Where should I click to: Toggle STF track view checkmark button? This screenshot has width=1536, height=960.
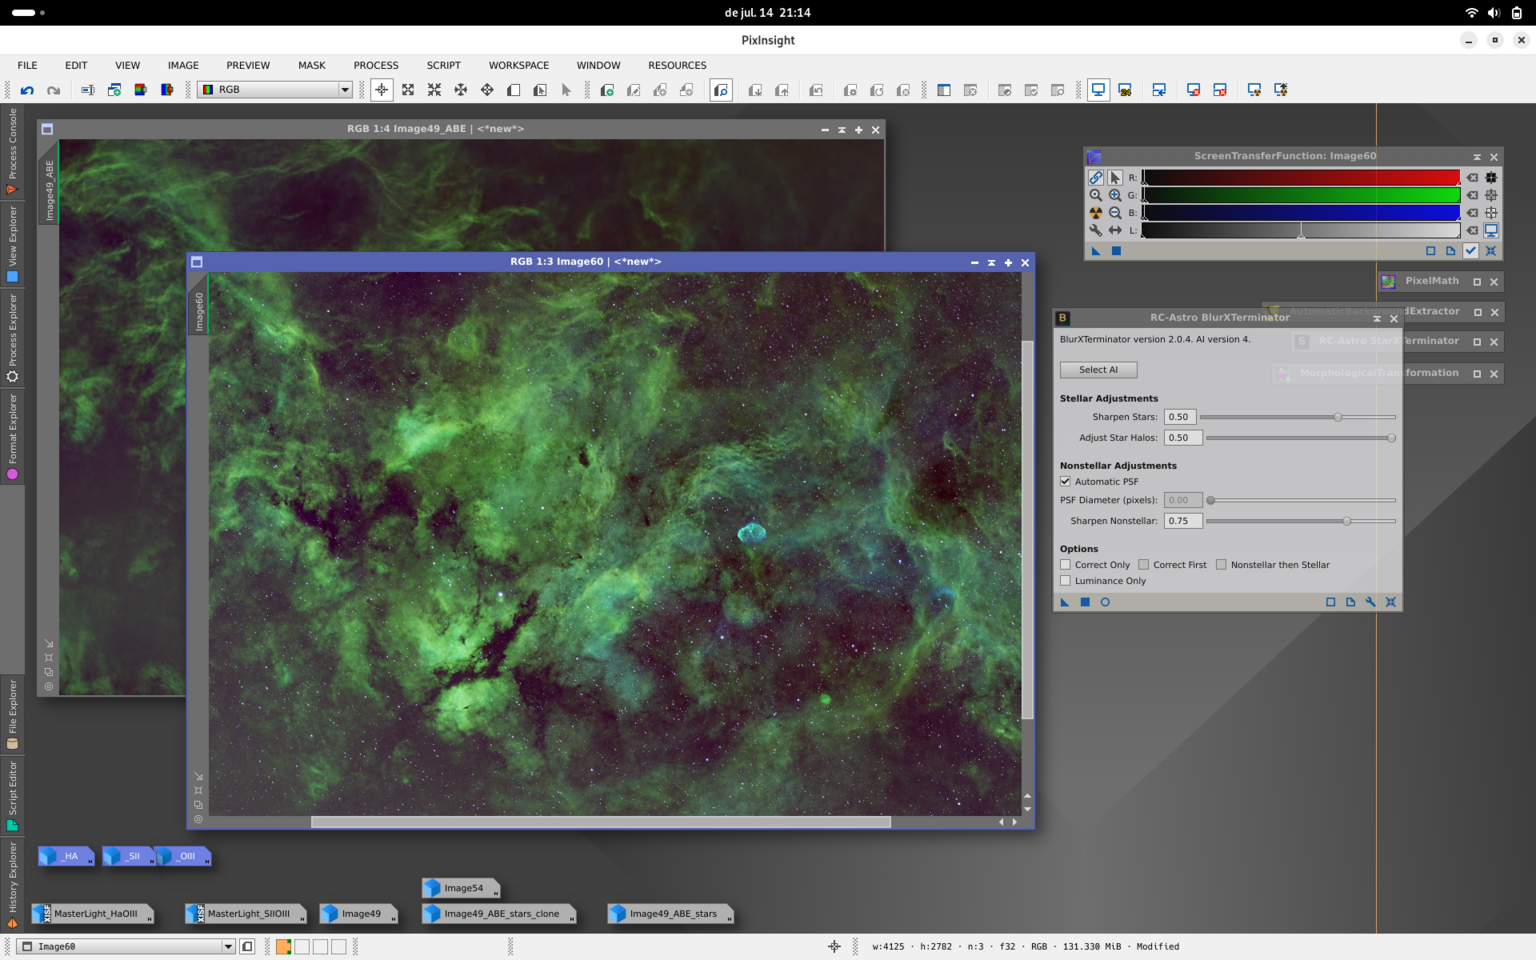1470,251
